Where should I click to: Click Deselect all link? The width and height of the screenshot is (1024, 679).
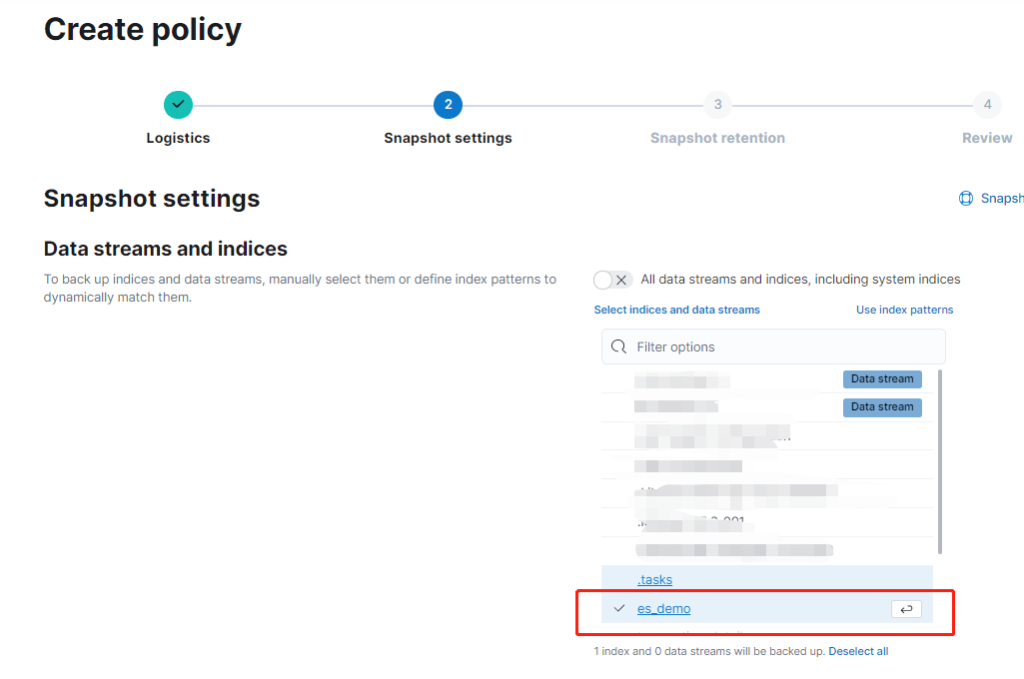(x=858, y=652)
